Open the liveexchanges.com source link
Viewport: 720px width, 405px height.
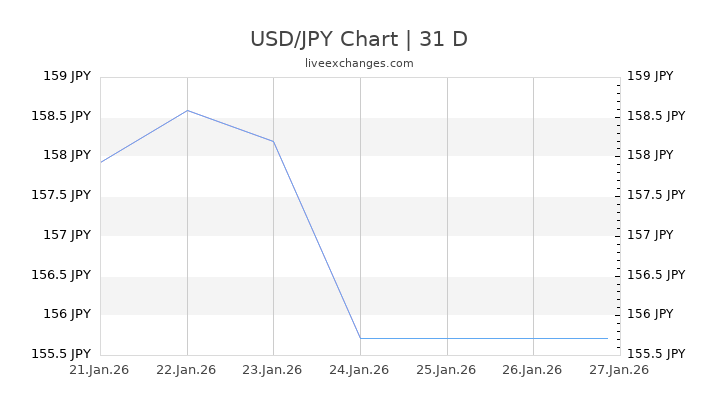coord(359,63)
